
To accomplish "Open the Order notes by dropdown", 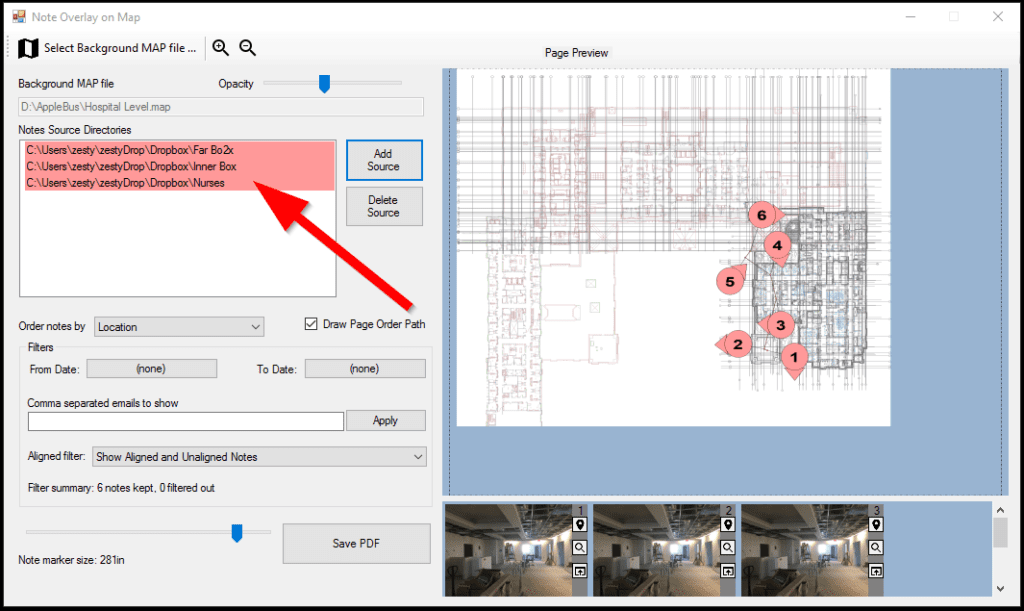I will tap(179, 327).
